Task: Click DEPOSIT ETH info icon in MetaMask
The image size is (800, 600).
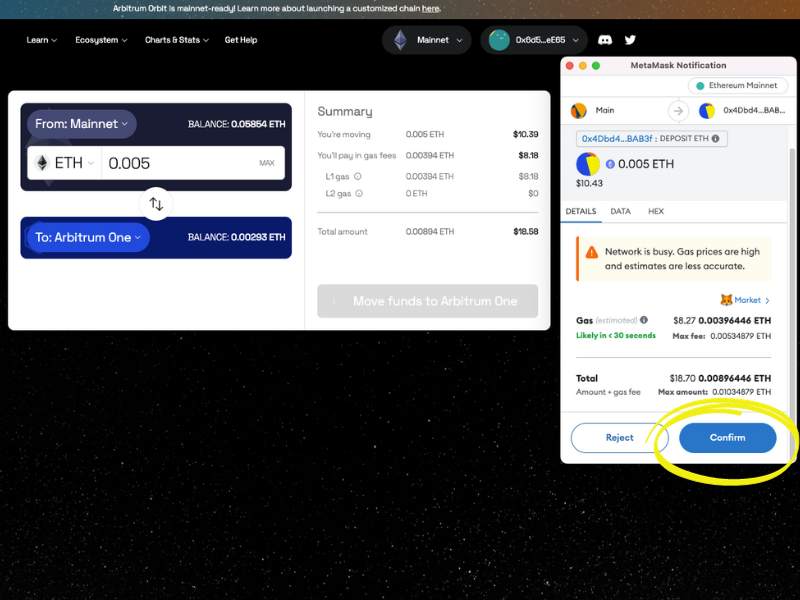Action: [715, 138]
